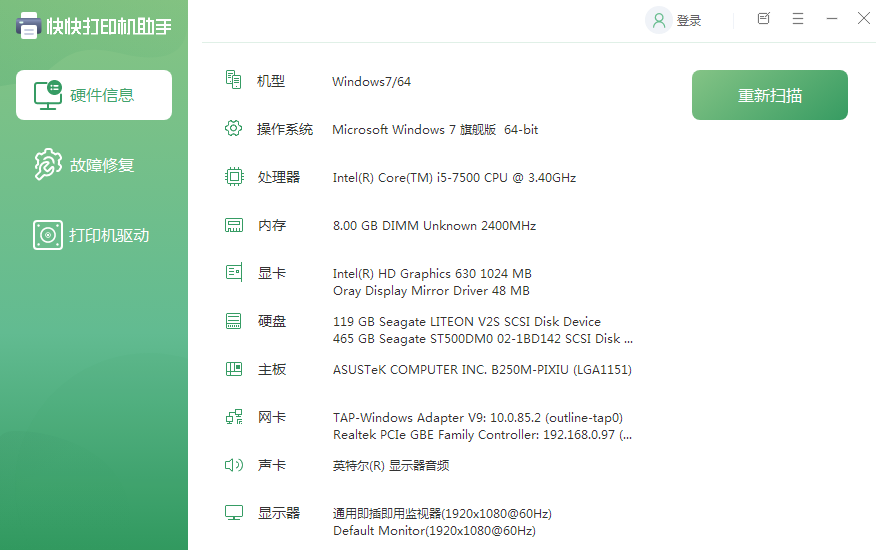Click the 登录 login link
This screenshot has width=890, height=550.
[689, 20]
